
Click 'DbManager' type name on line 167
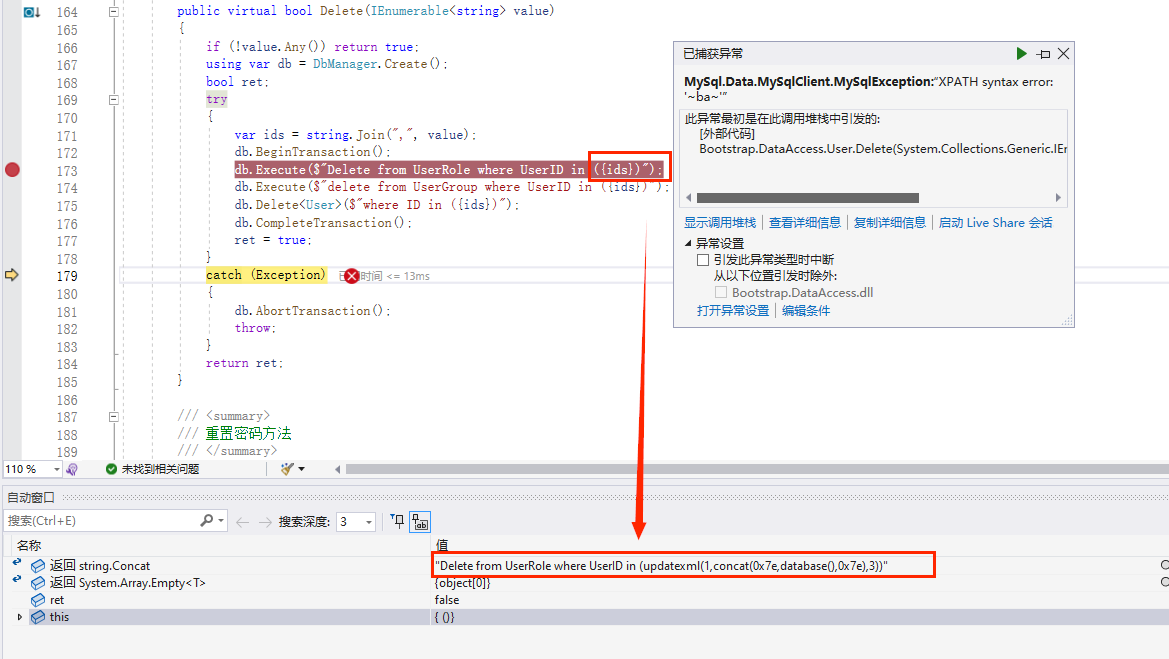(x=345, y=64)
